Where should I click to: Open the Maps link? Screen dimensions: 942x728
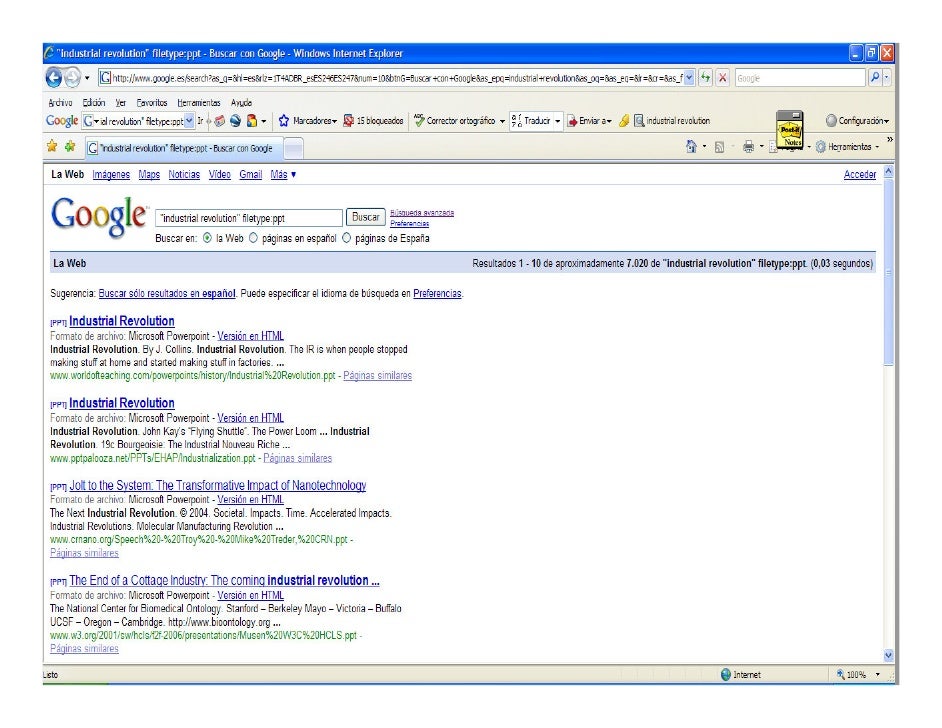[x=149, y=175]
